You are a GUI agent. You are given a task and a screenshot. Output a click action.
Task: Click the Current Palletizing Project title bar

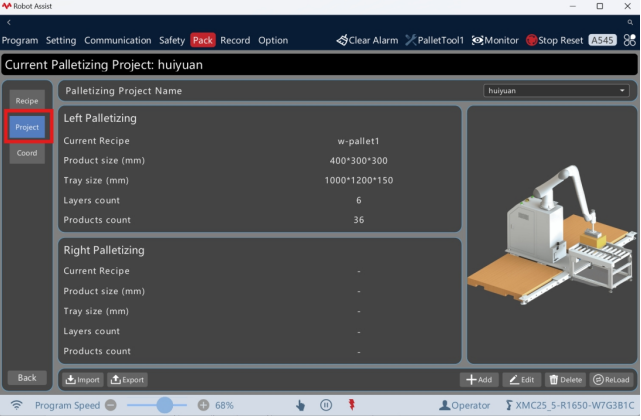(x=319, y=65)
